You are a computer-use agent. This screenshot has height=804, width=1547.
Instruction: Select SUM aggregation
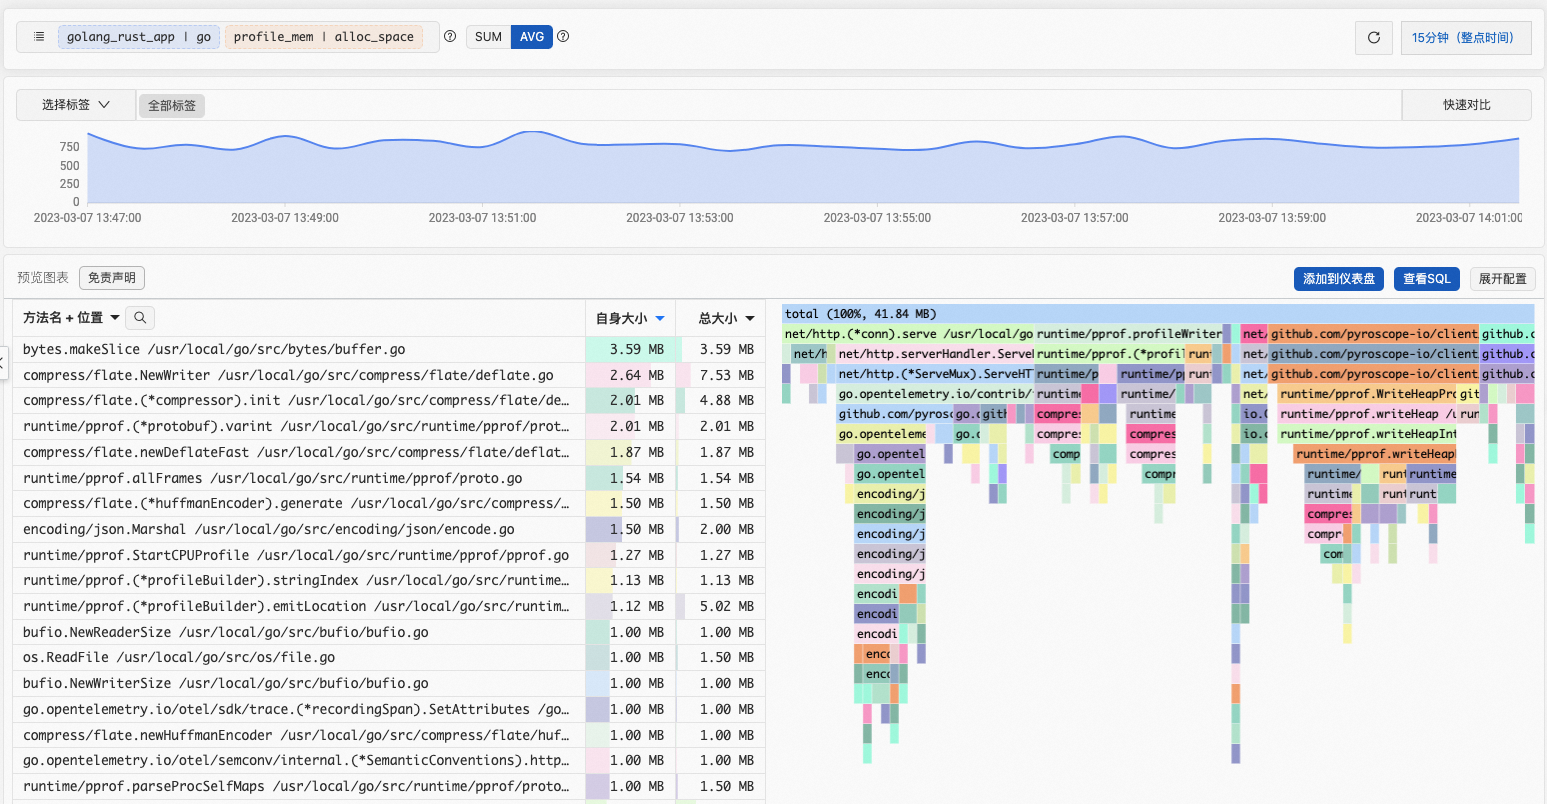click(488, 37)
